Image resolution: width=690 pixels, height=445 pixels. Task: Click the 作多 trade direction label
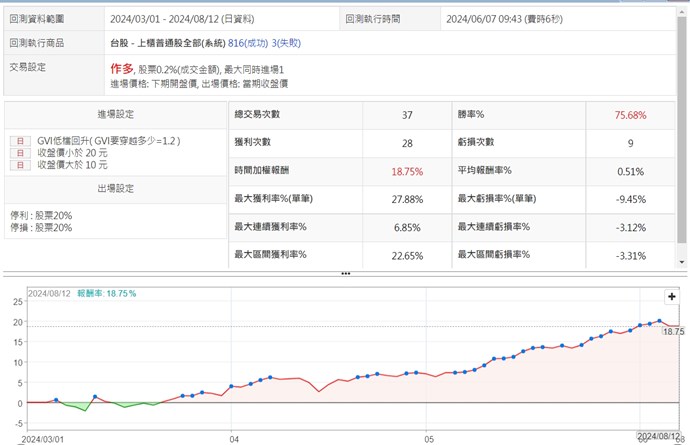pos(121,68)
